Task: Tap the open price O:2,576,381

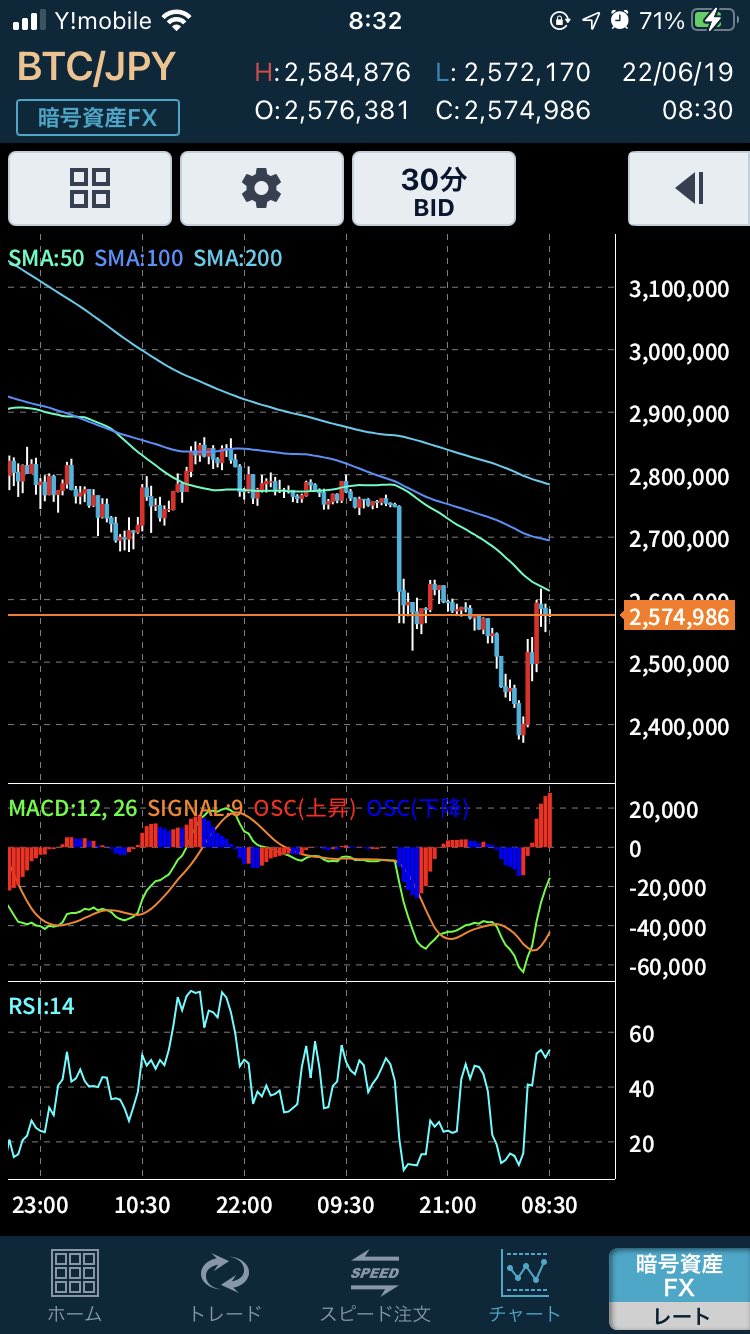Action: tap(332, 110)
